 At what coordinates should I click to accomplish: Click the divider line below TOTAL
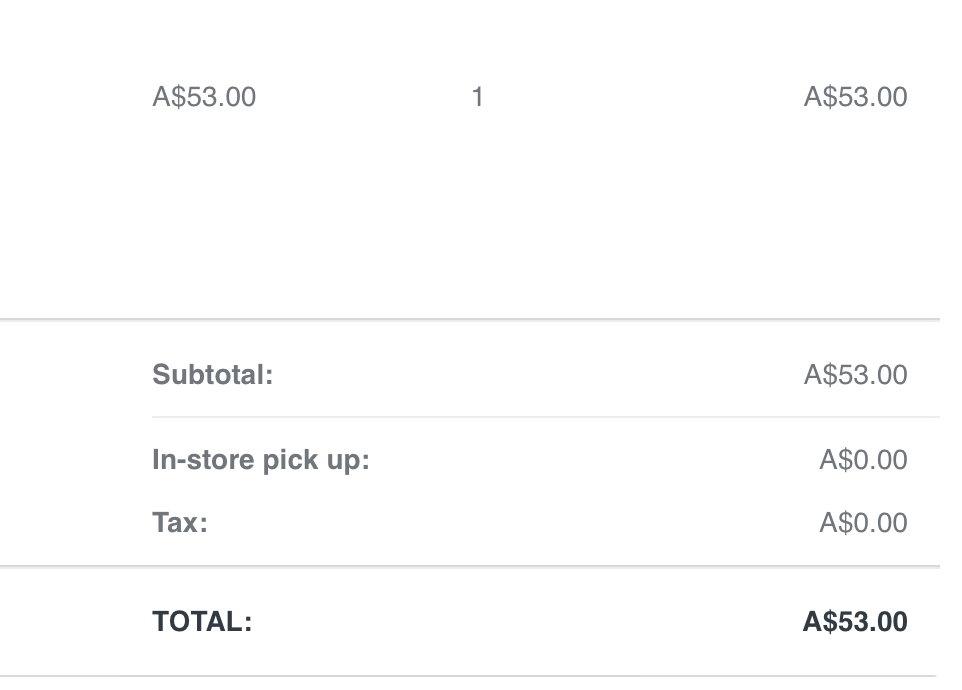click(470, 677)
